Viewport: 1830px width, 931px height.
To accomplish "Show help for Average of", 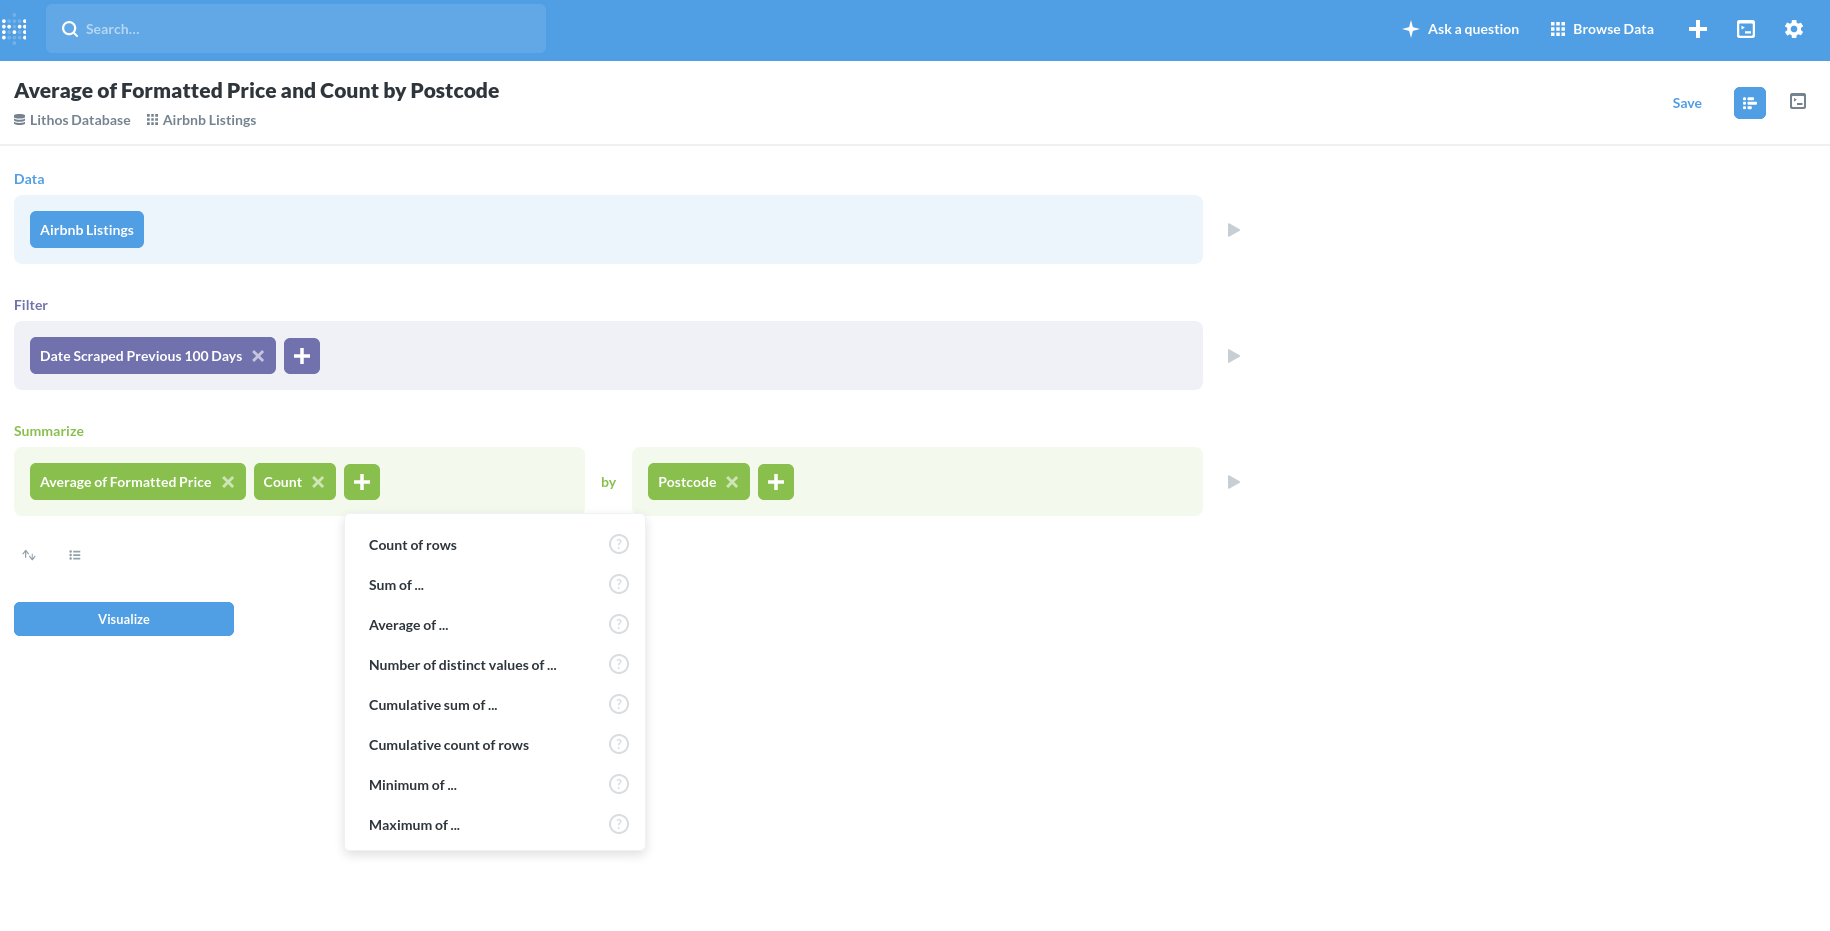I will coord(619,624).
